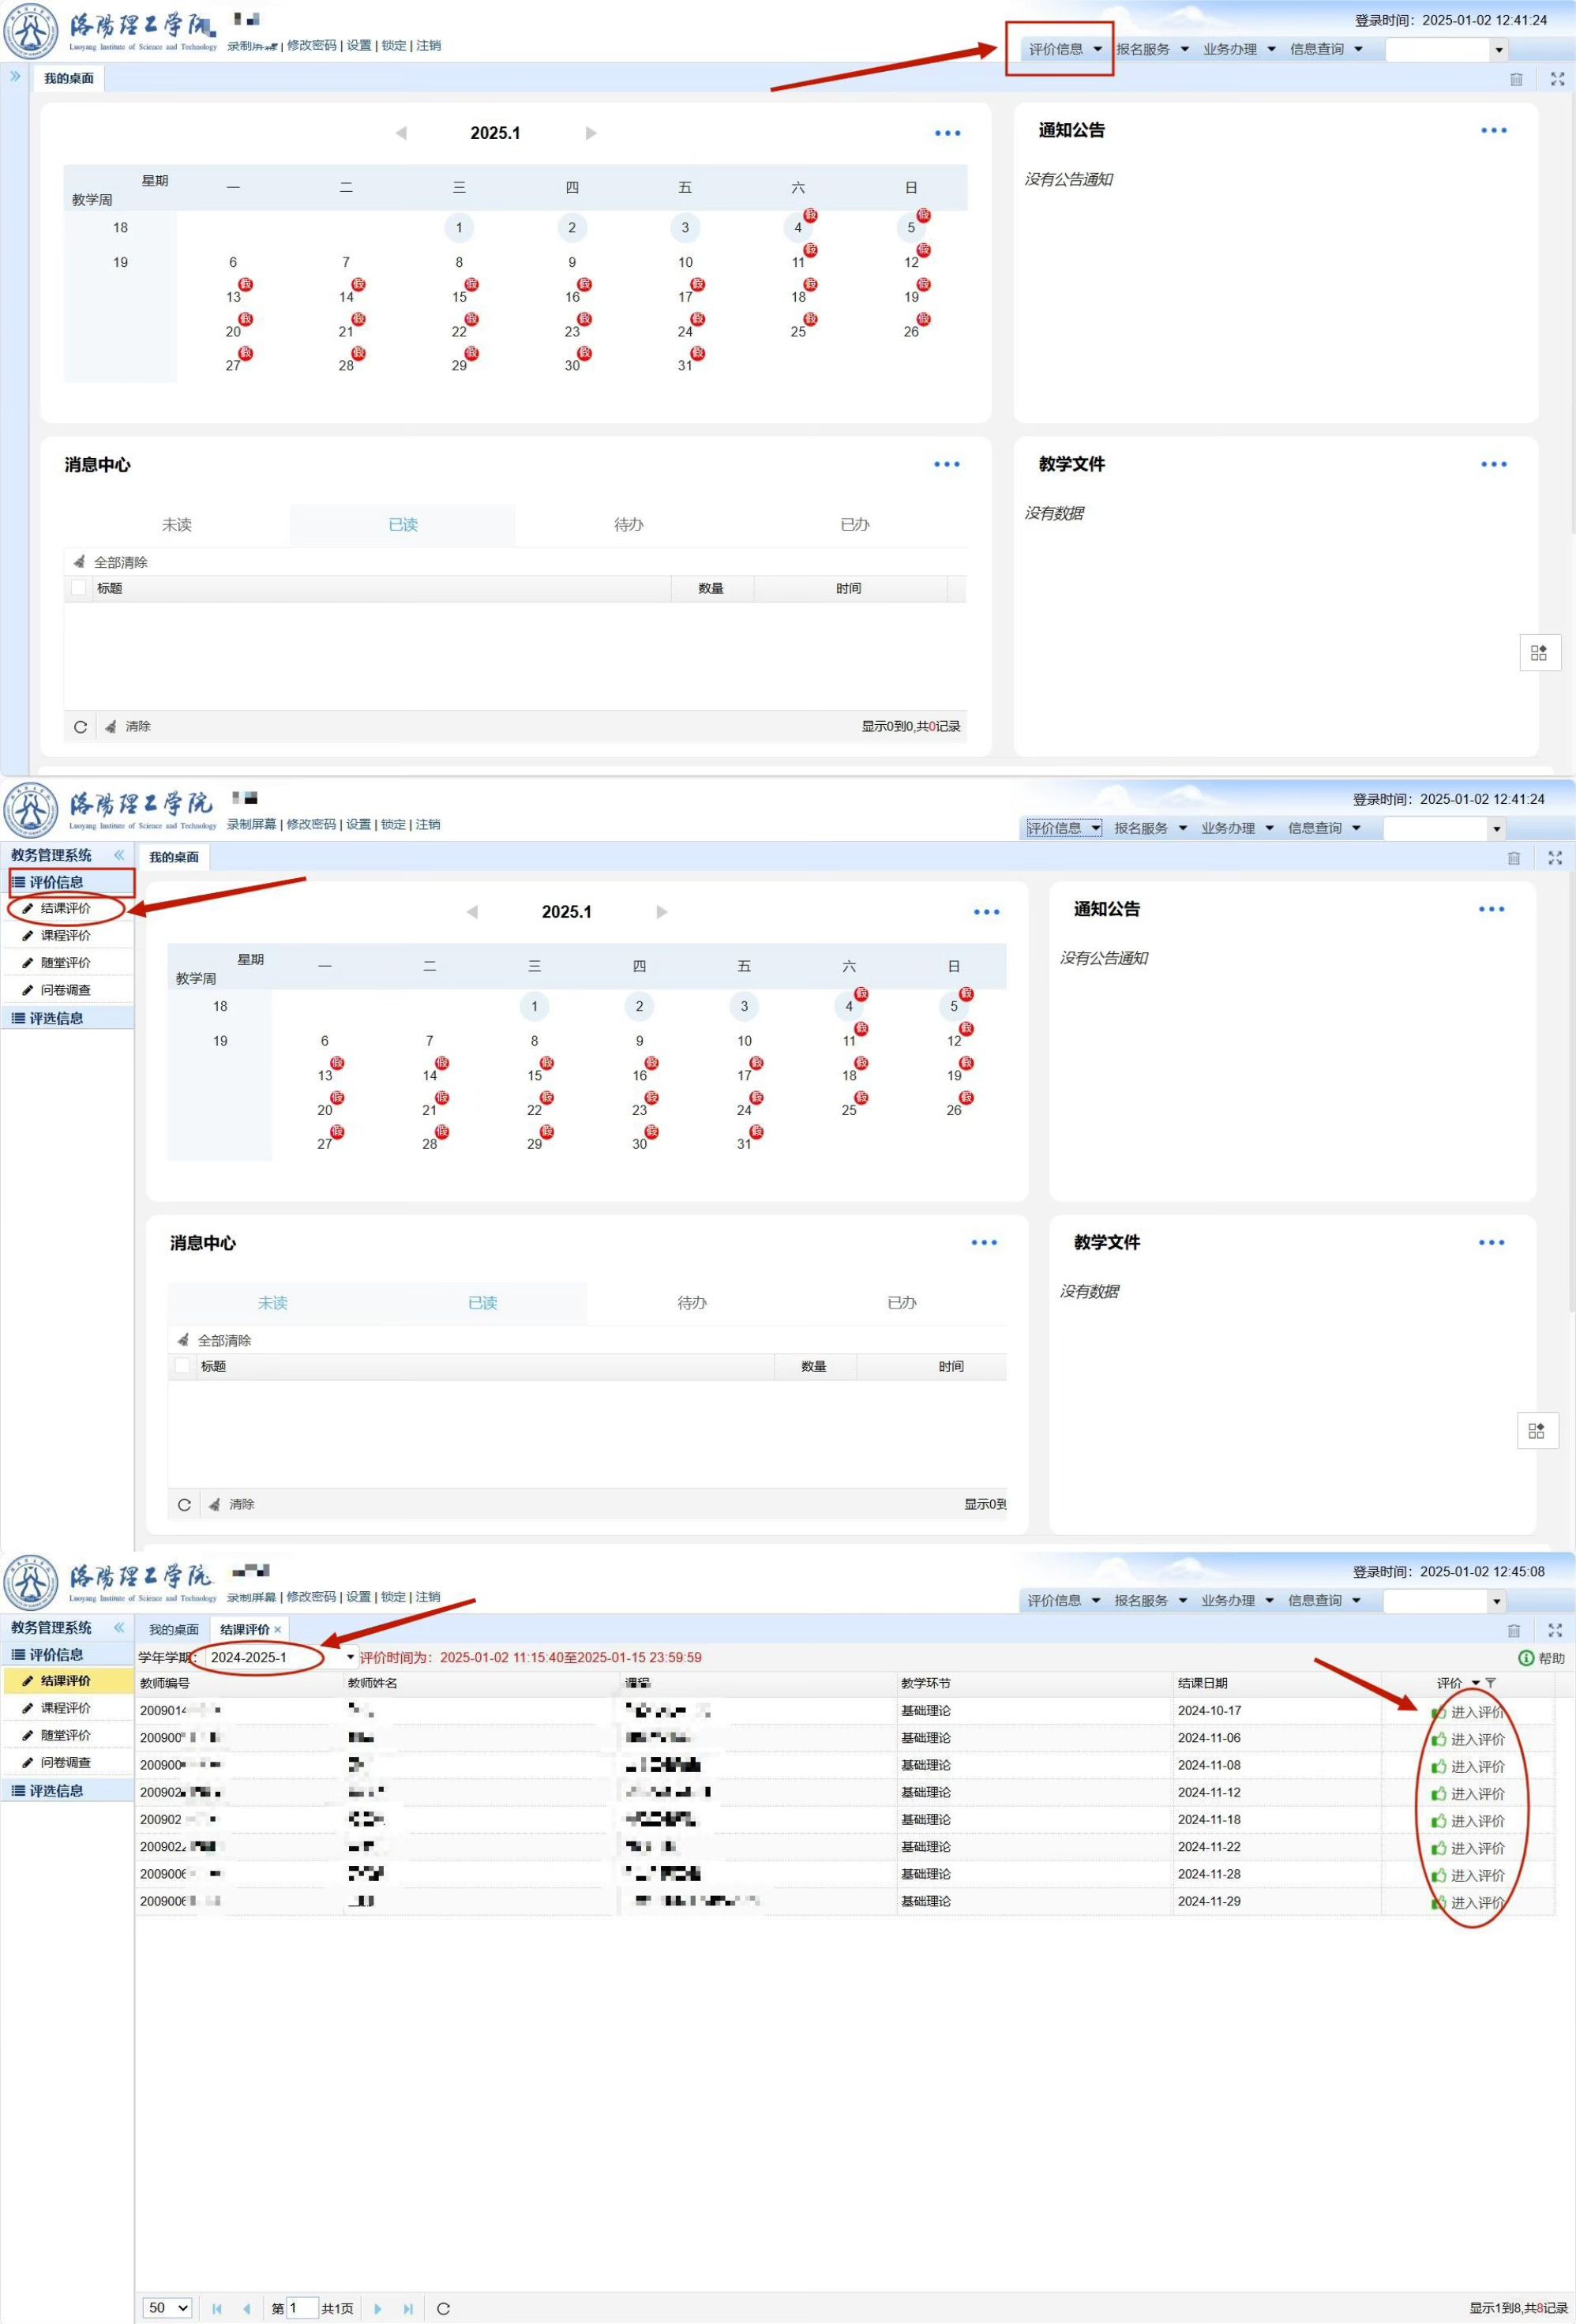1576x2324 pixels.
Task: Close the 结课评价 tab
Action: click(x=278, y=1630)
